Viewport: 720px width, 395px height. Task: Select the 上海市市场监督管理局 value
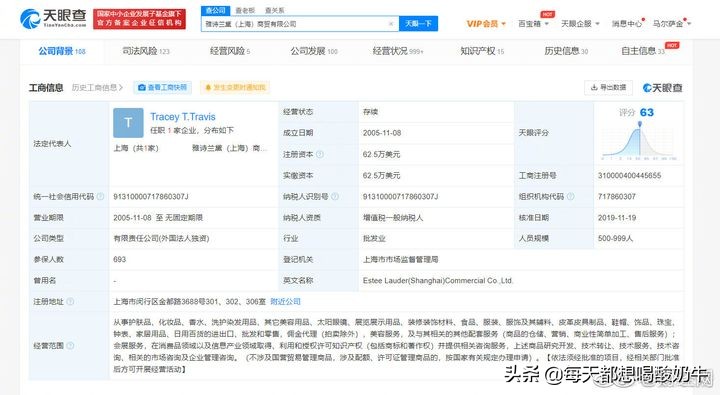(400, 260)
